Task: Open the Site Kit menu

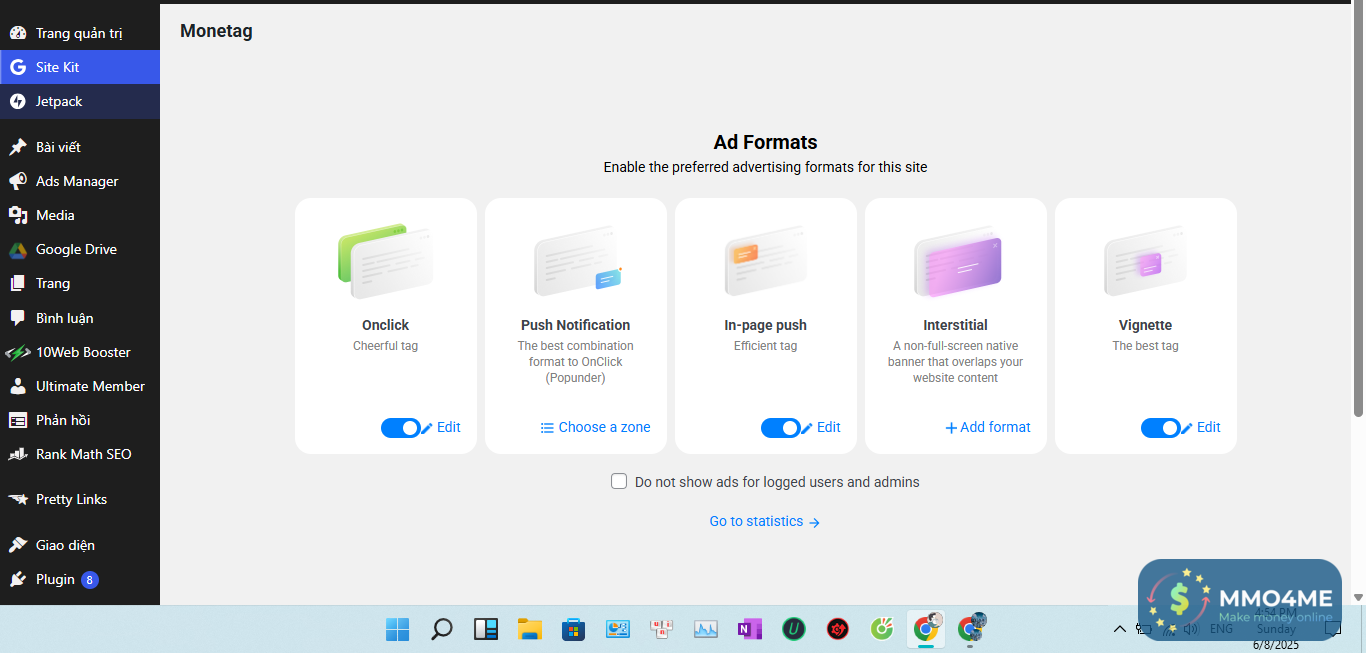Action: tap(80, 67)
